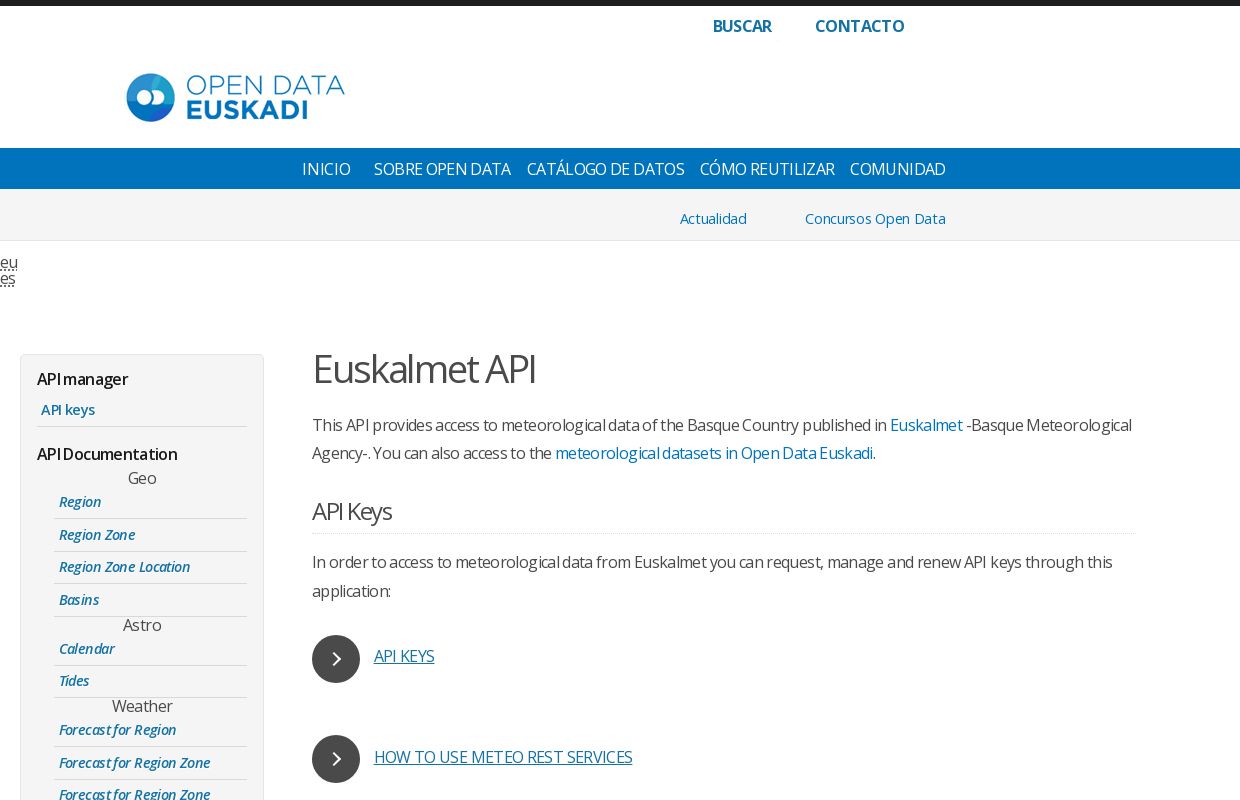Open the Tides link under Astro
Image resolution: width=1240 pixels, height=800 pixels.
(x=74, y=681)
